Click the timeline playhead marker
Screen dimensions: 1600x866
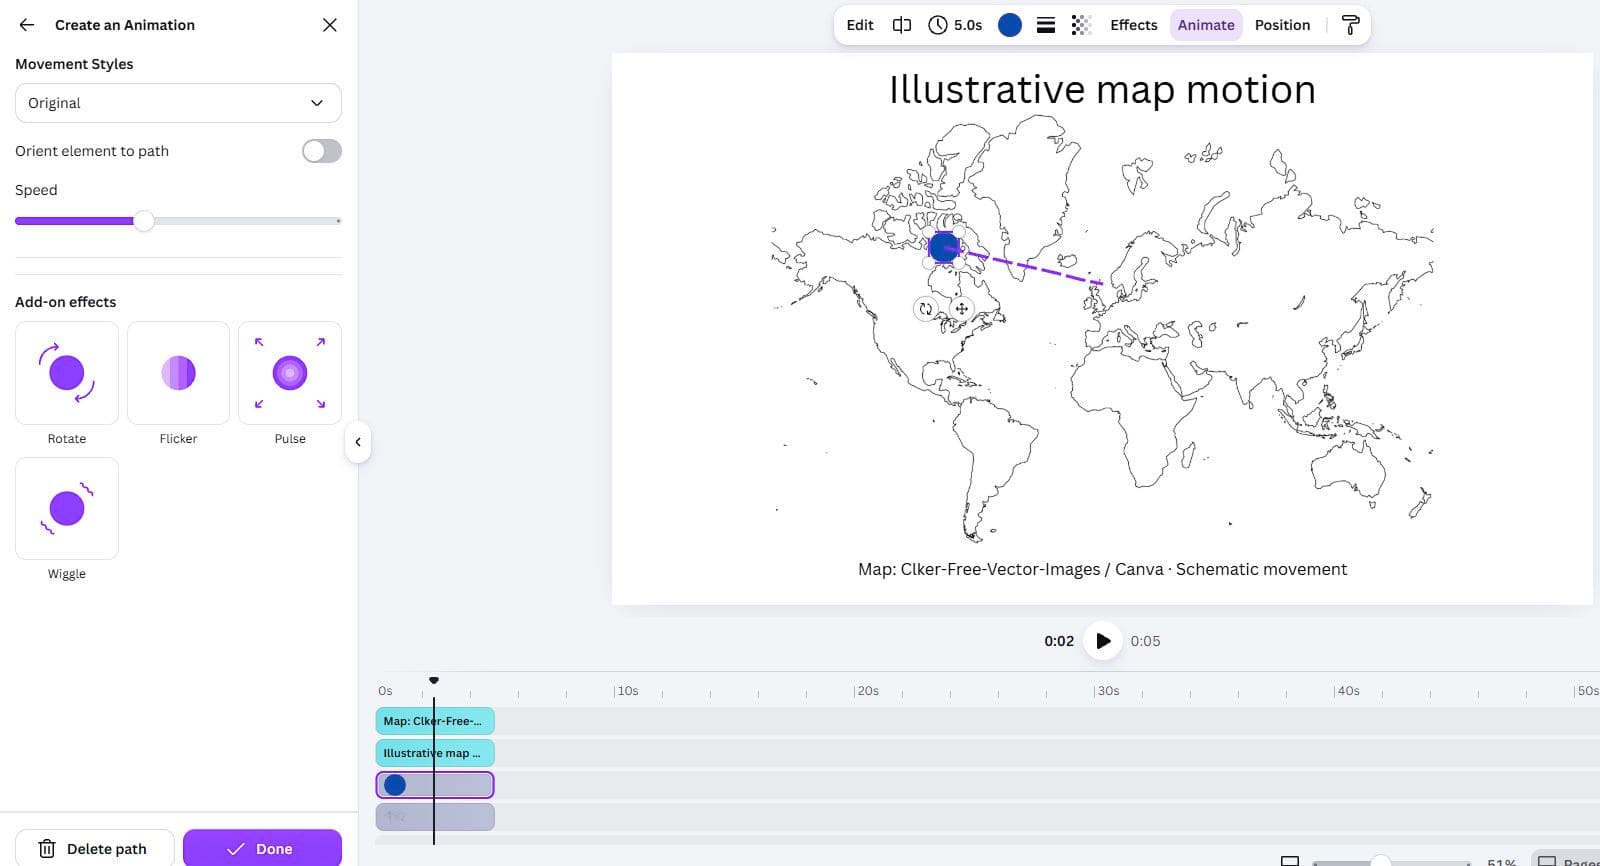point(434,680)
